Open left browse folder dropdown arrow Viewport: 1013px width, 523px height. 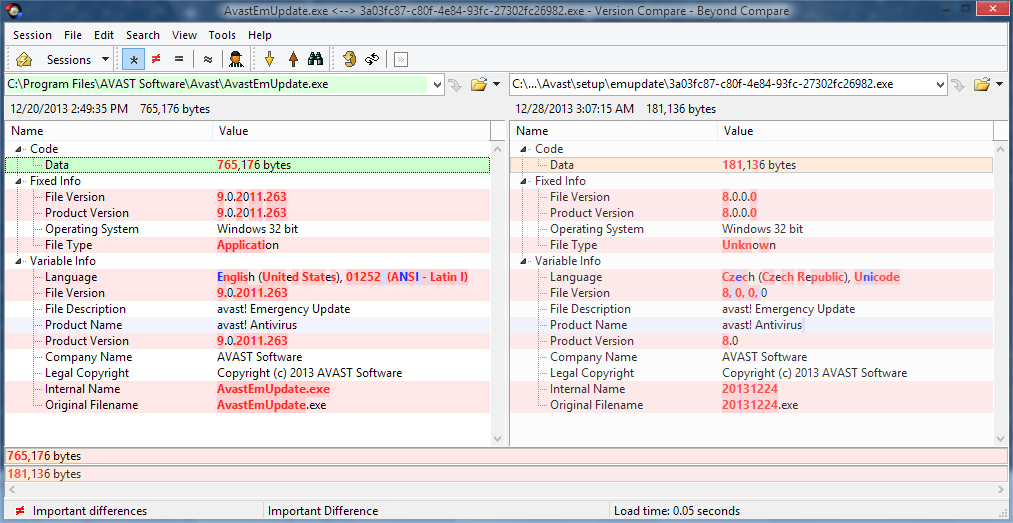pyautogui.click(x=496, y=84)
